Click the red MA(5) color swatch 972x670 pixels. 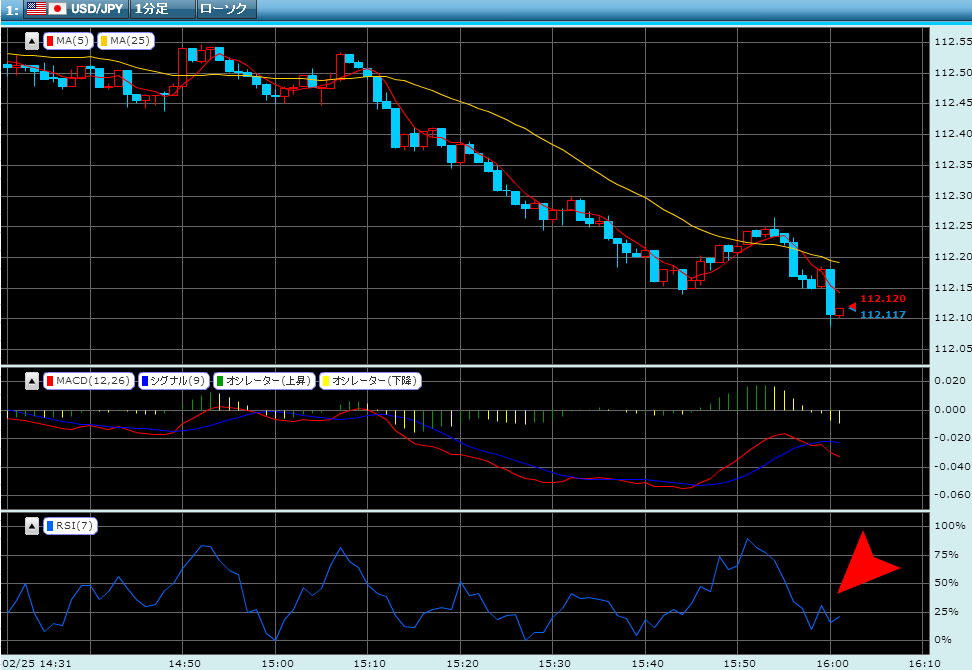tap(50, 41)
